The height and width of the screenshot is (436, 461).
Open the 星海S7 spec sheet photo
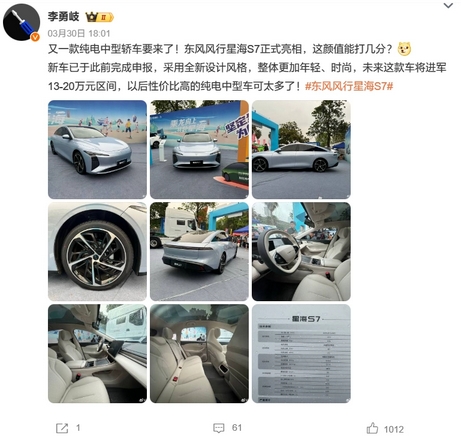point(301,354)
